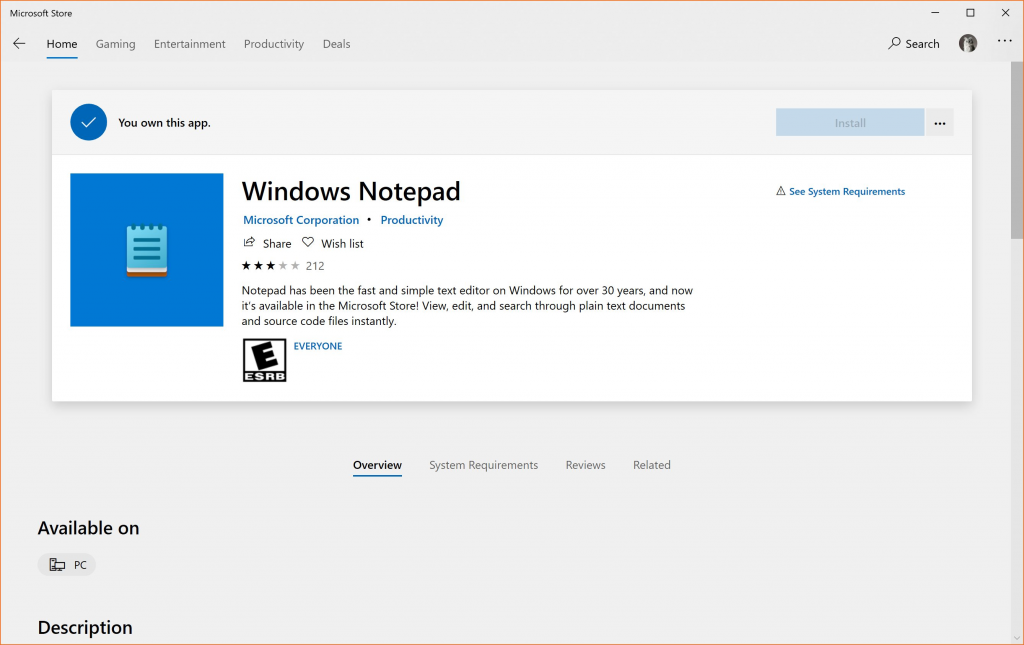
Task: Open the Deals tab
Action: click(x=336, y=44)
